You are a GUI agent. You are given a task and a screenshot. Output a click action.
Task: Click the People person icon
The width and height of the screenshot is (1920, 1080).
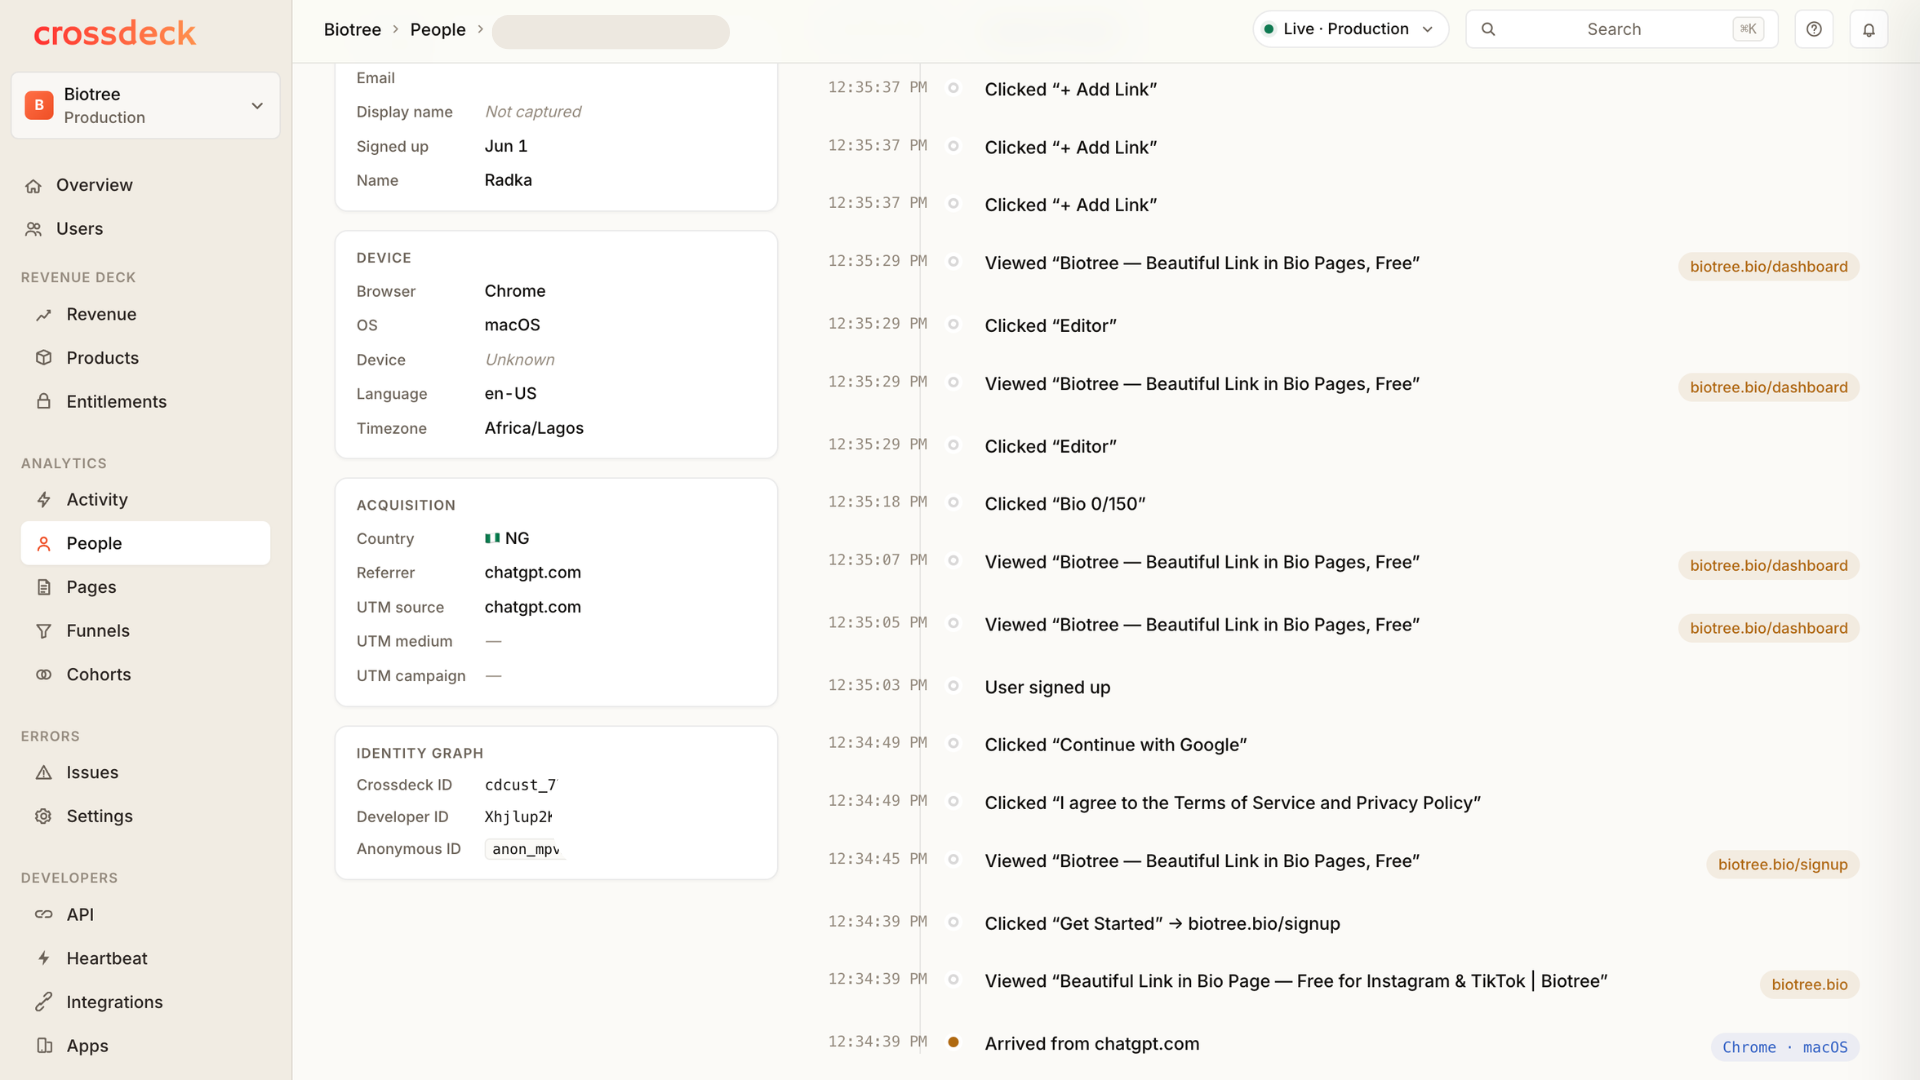(44, 544)
